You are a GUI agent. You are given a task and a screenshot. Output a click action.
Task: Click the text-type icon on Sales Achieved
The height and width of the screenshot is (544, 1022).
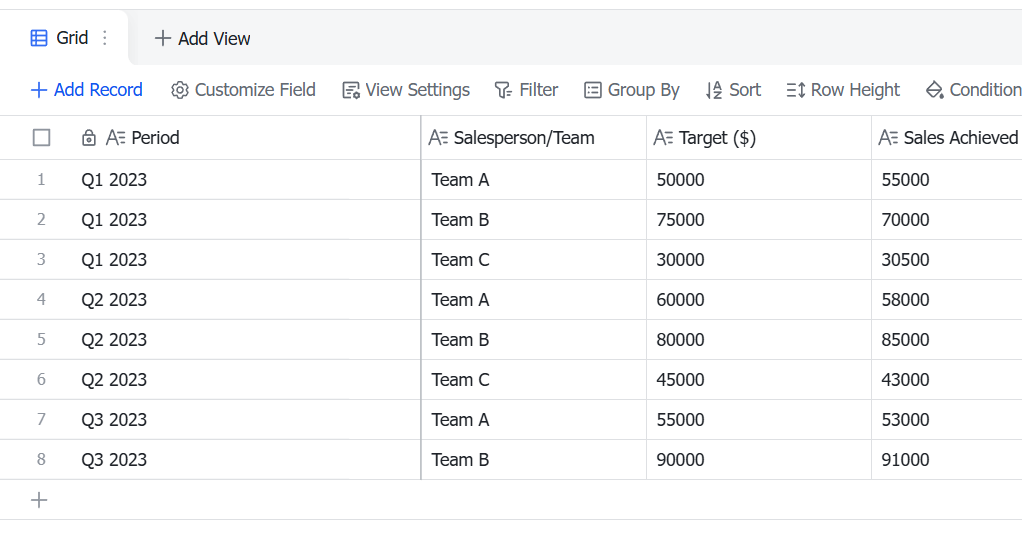(888, 137)
